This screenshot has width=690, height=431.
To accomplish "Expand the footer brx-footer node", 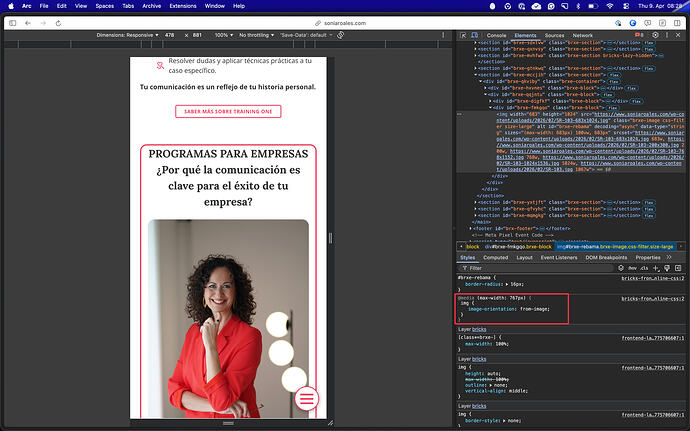I will point(471,228).
